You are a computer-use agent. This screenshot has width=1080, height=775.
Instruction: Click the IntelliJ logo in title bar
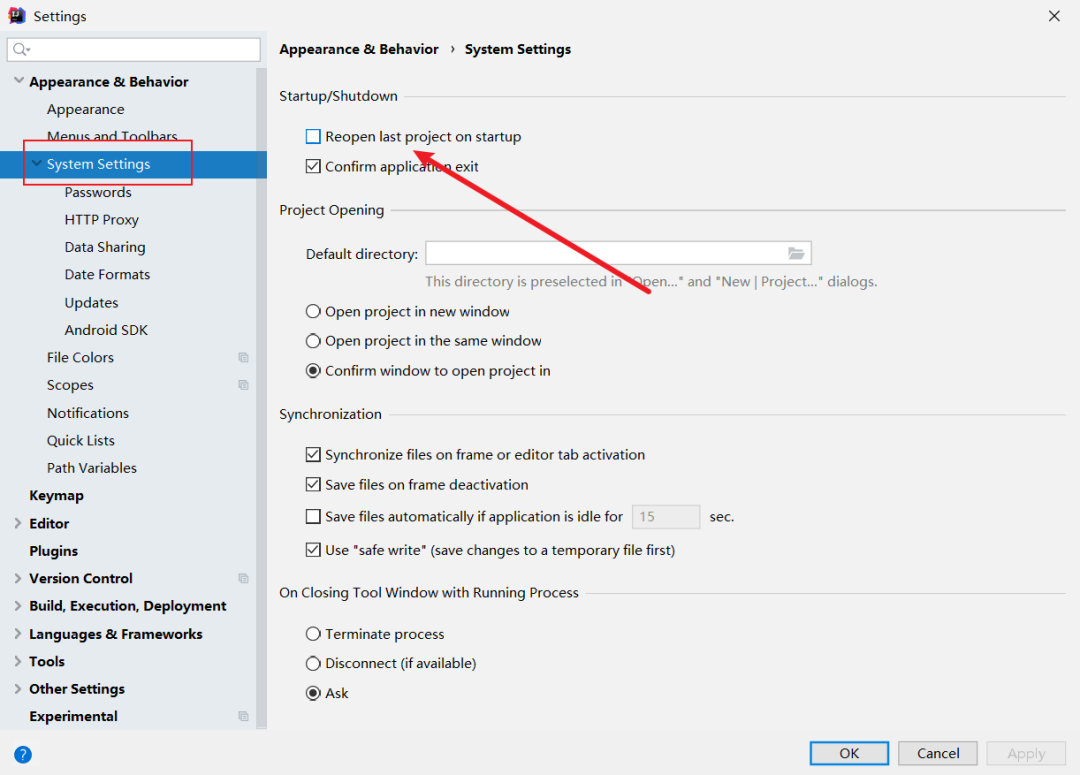(17, 16)
